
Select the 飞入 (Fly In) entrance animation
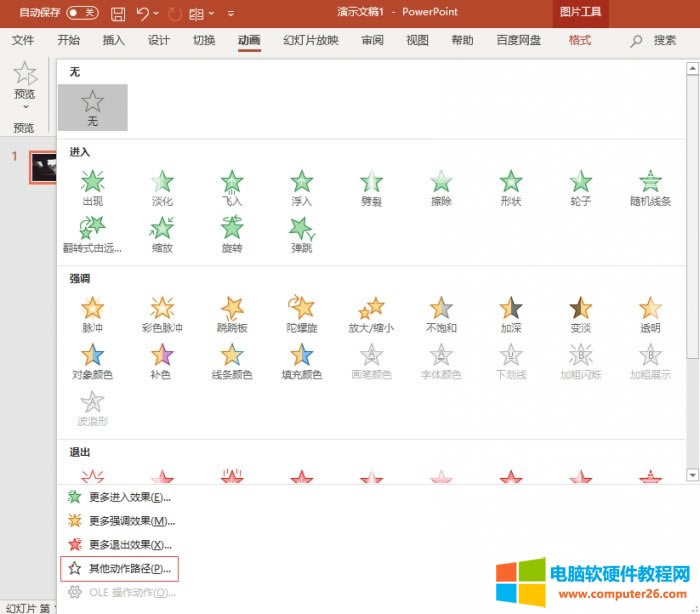(232, 187)
